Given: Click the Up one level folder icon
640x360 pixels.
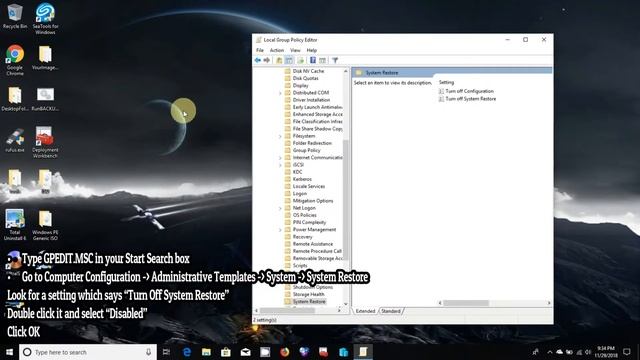Looking at the screenshot, I should coord(279,60).
